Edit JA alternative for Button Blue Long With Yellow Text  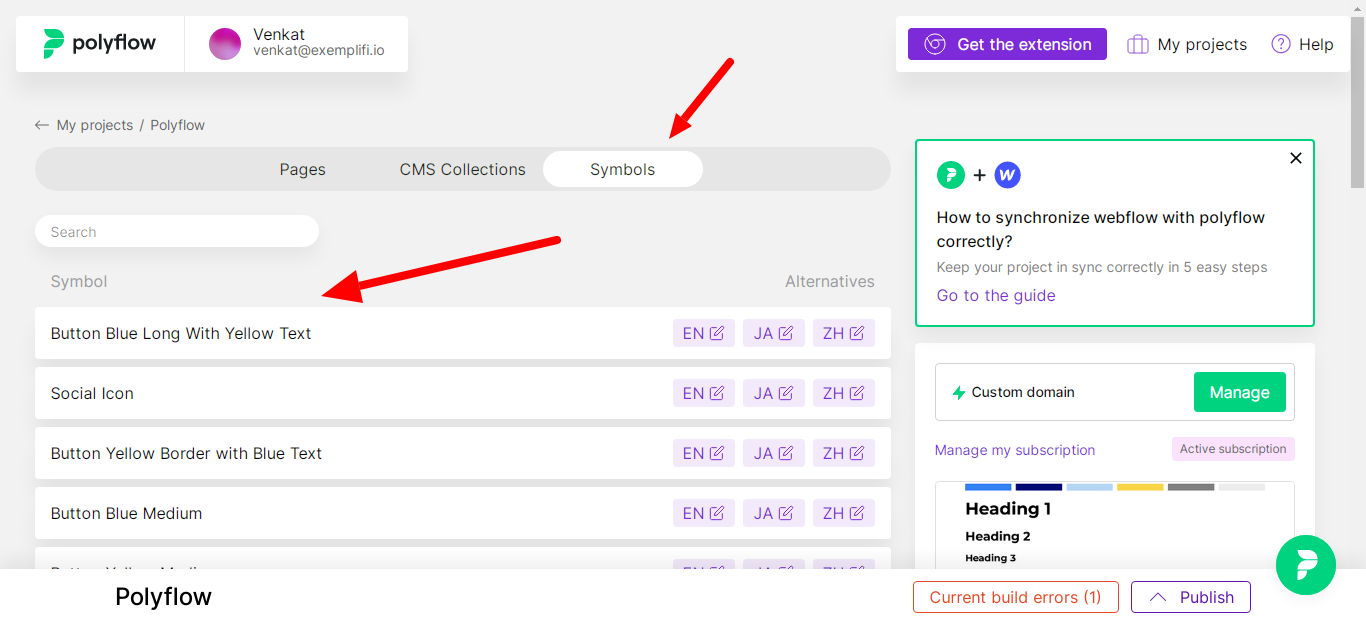774,333
